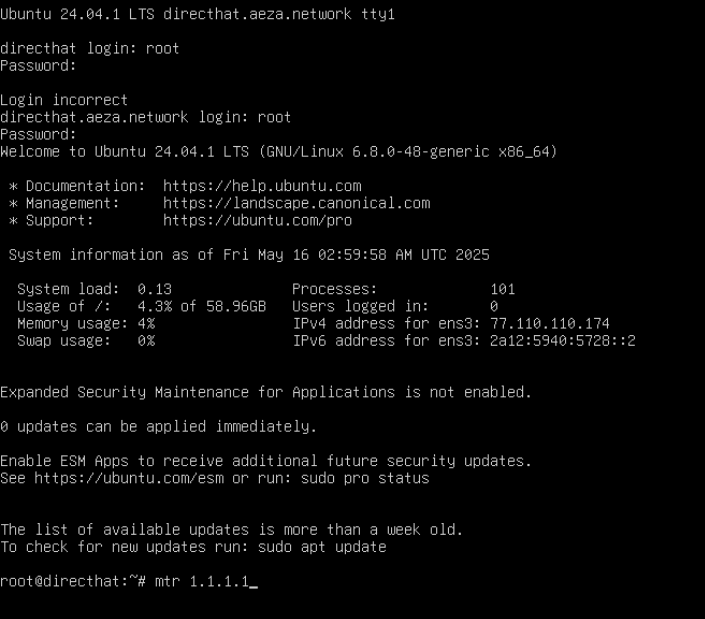
Task: Click the "sudo apt update" command text
Action: click(322, 547)
